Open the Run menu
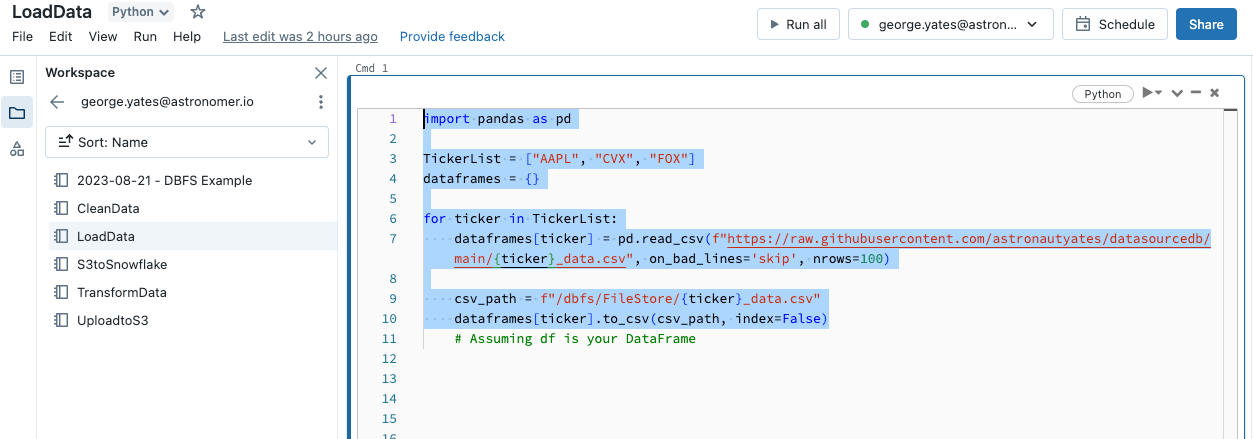 [x=145, y=37]
